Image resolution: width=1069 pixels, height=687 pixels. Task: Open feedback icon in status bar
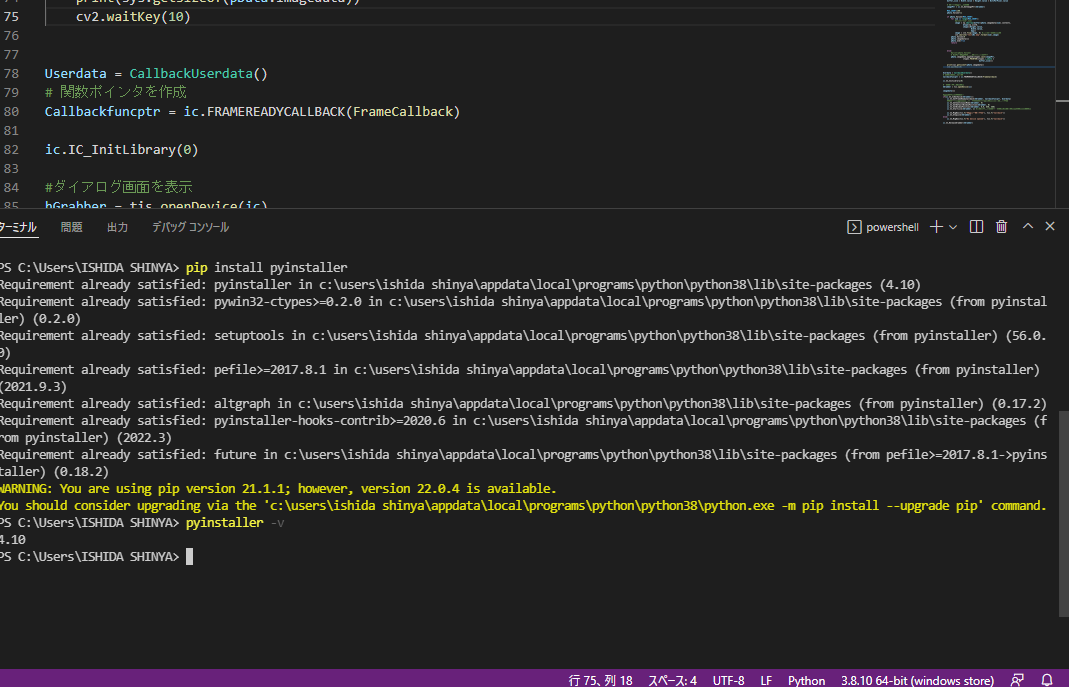click(x=1017, y=680)
